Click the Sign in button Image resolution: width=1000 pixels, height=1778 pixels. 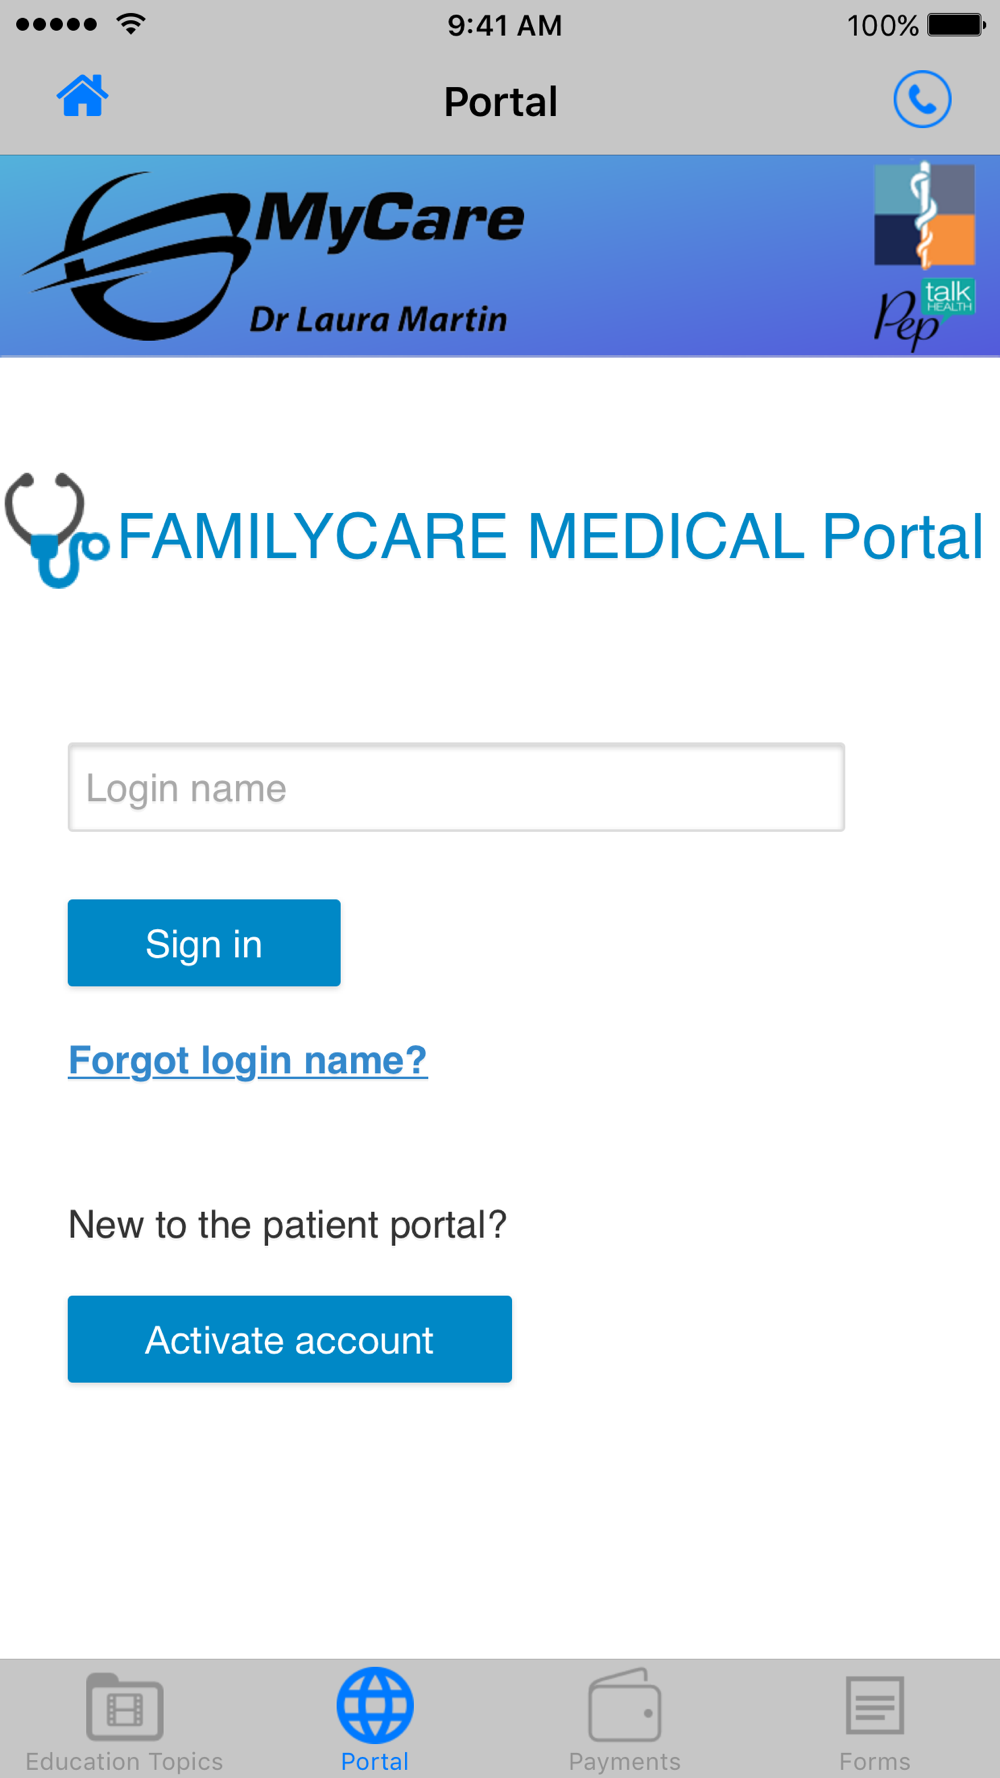coord(204,943)
